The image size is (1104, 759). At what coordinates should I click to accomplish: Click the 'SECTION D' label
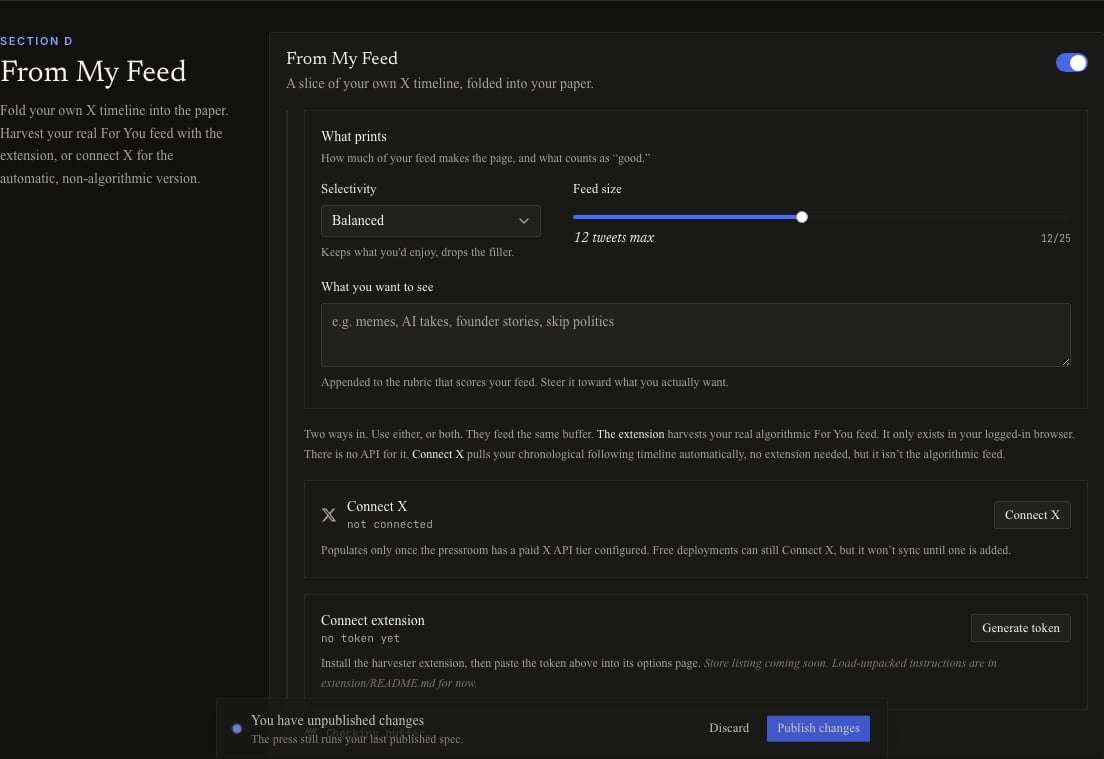click(x=36, y=41)
